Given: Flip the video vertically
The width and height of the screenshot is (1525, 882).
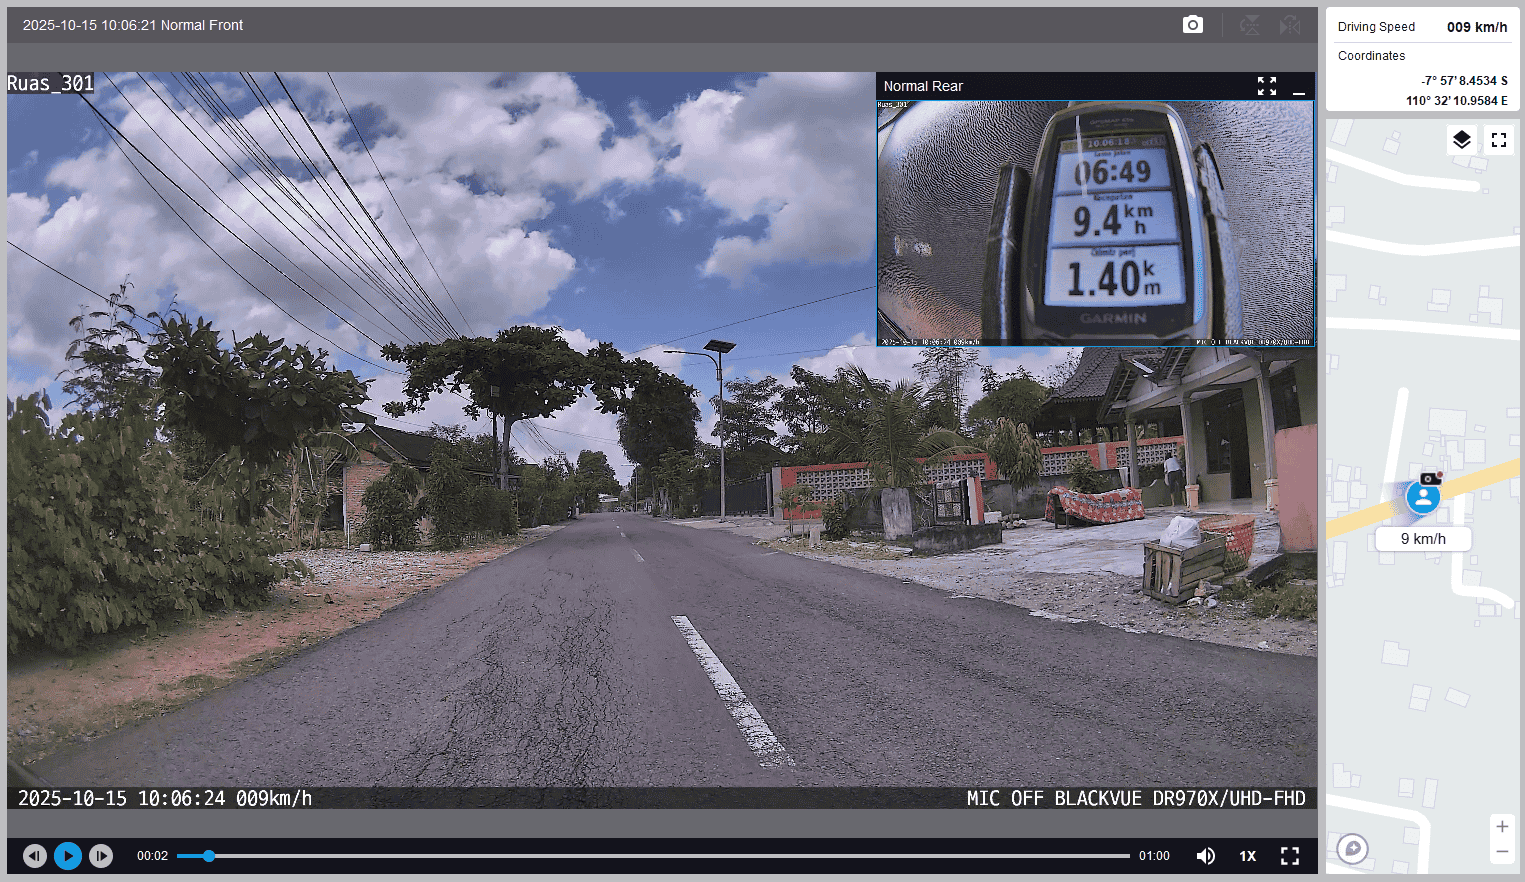Looking at the screenshot, I should 1249,25.
